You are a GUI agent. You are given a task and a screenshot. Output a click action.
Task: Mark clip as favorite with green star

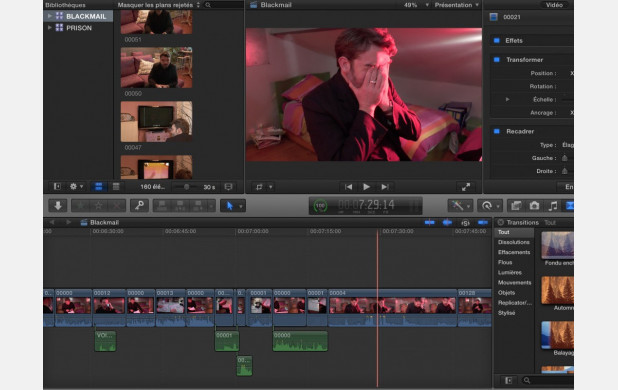point(80,206)
